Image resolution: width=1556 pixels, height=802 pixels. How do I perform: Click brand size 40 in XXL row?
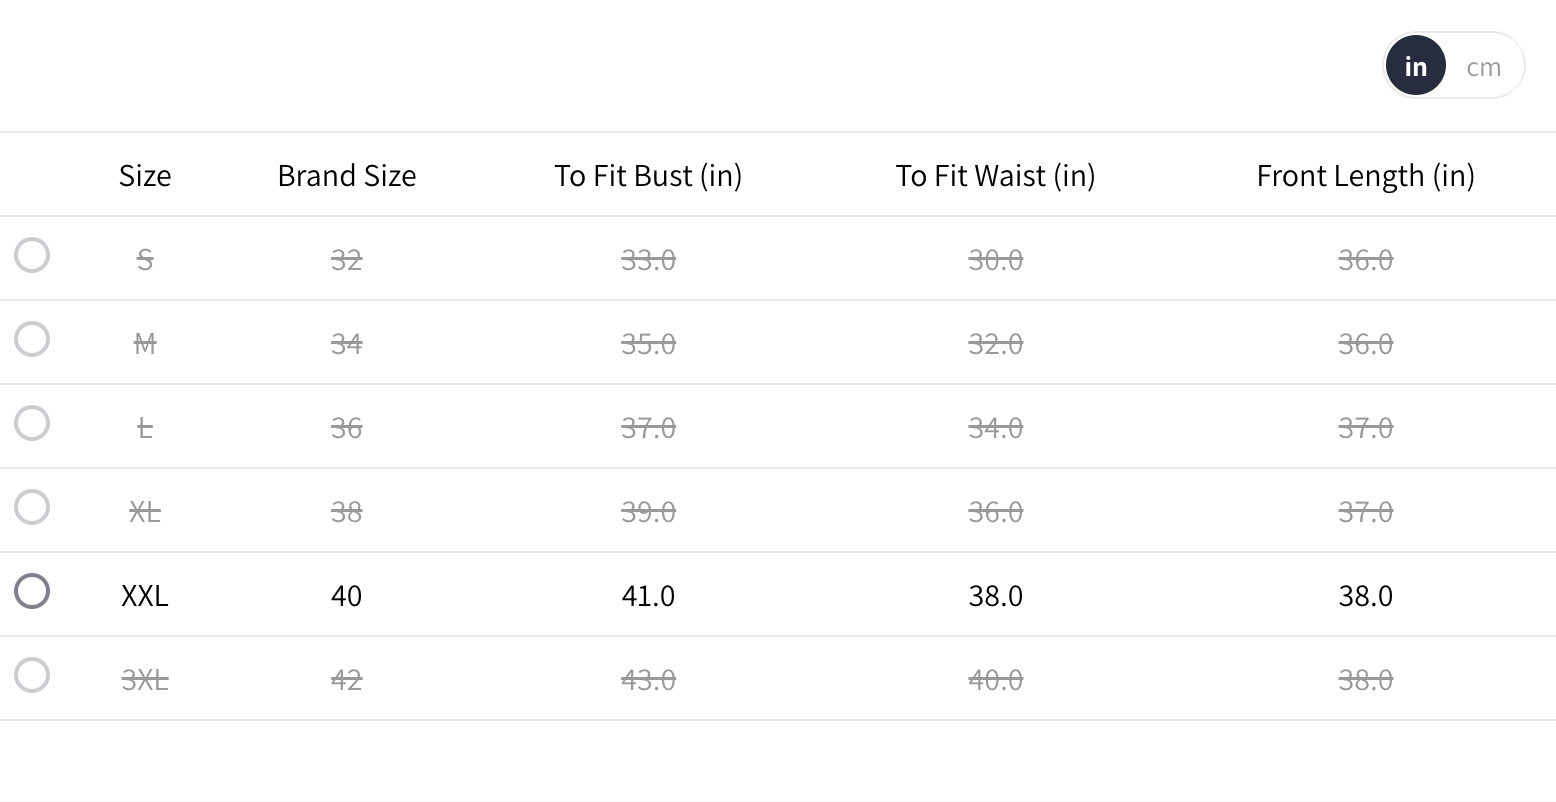pos(347,596)
